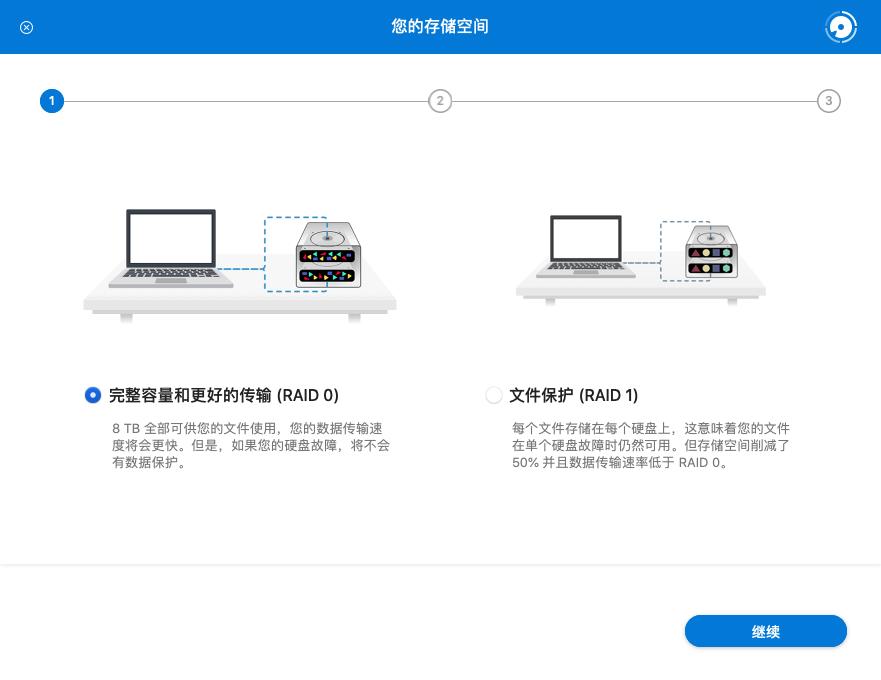Screen dimensions: 881x680
Task: Click the RAID 0 description paragraph
Action: point(251,445)
